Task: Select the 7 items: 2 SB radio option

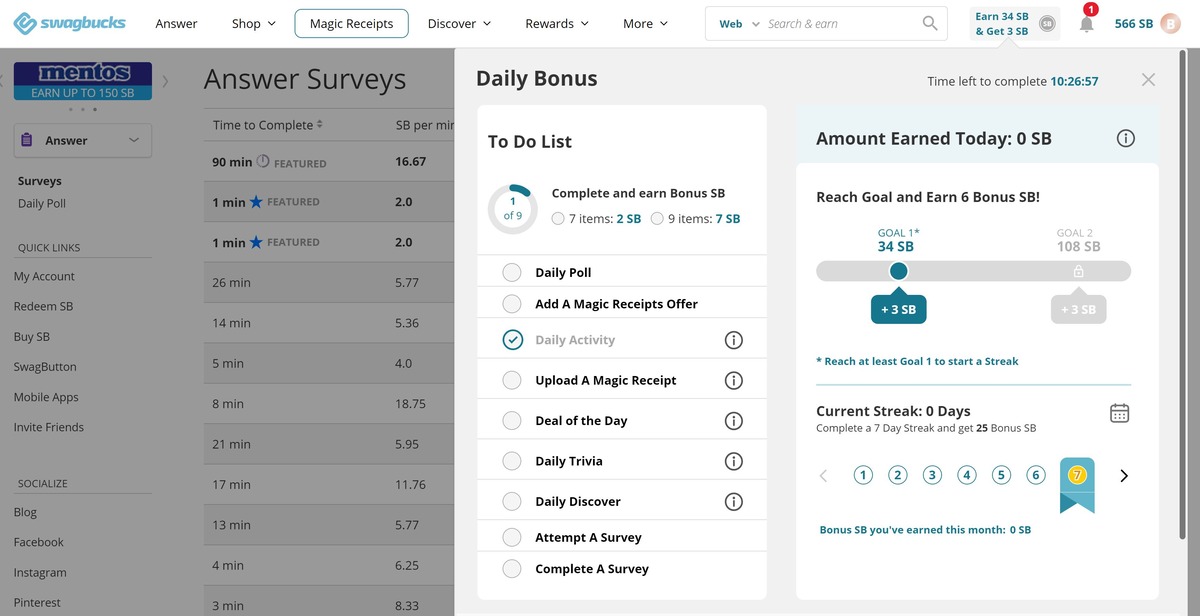Action: (558, 218)
